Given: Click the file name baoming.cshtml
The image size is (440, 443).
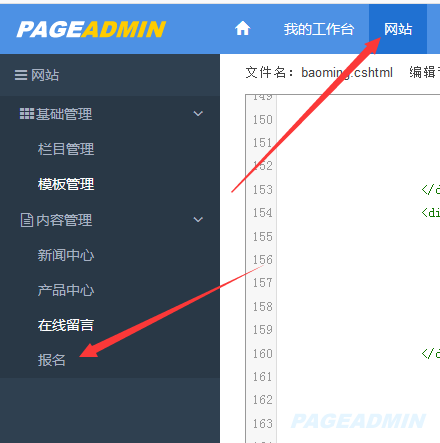Looking at the screenshot, I should tap(347, 72).
